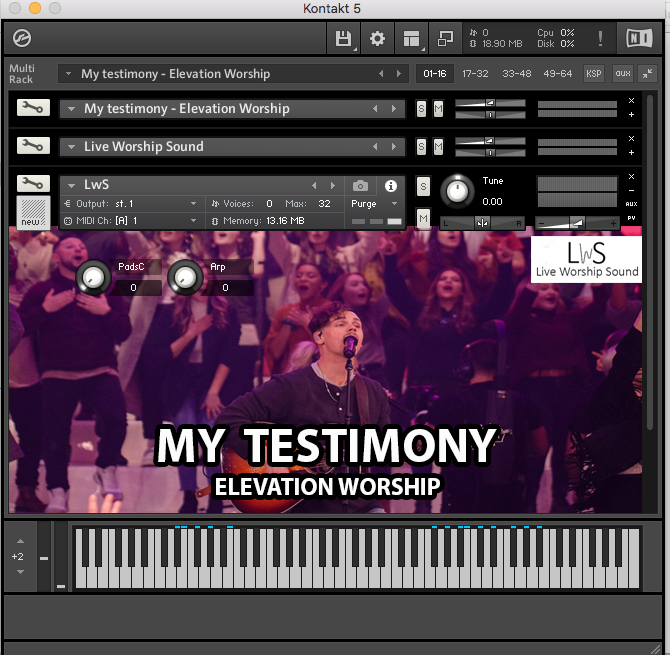Image resolution: width=670 pixels, height=655 pixels.
Task: Shift keyboard octave up with arrow
Action: coord(20,541)
